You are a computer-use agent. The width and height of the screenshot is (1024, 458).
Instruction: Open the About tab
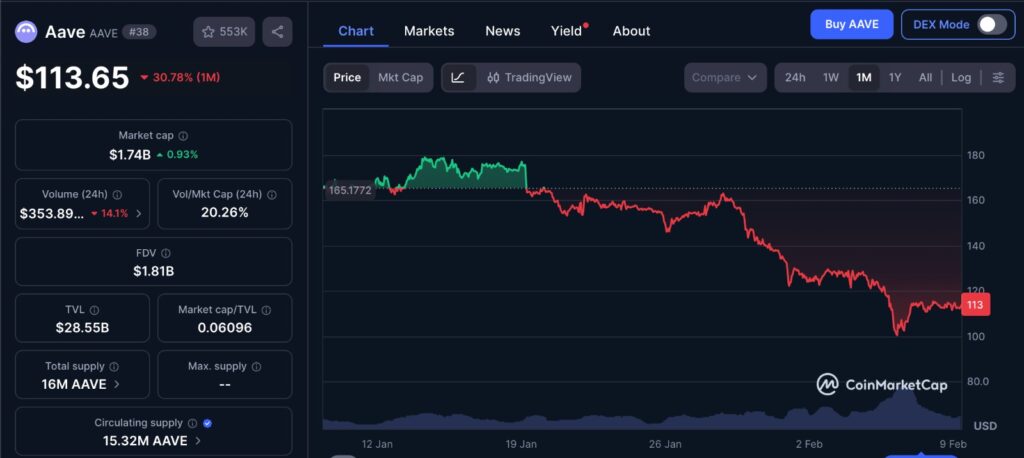[x=632, y=31]
